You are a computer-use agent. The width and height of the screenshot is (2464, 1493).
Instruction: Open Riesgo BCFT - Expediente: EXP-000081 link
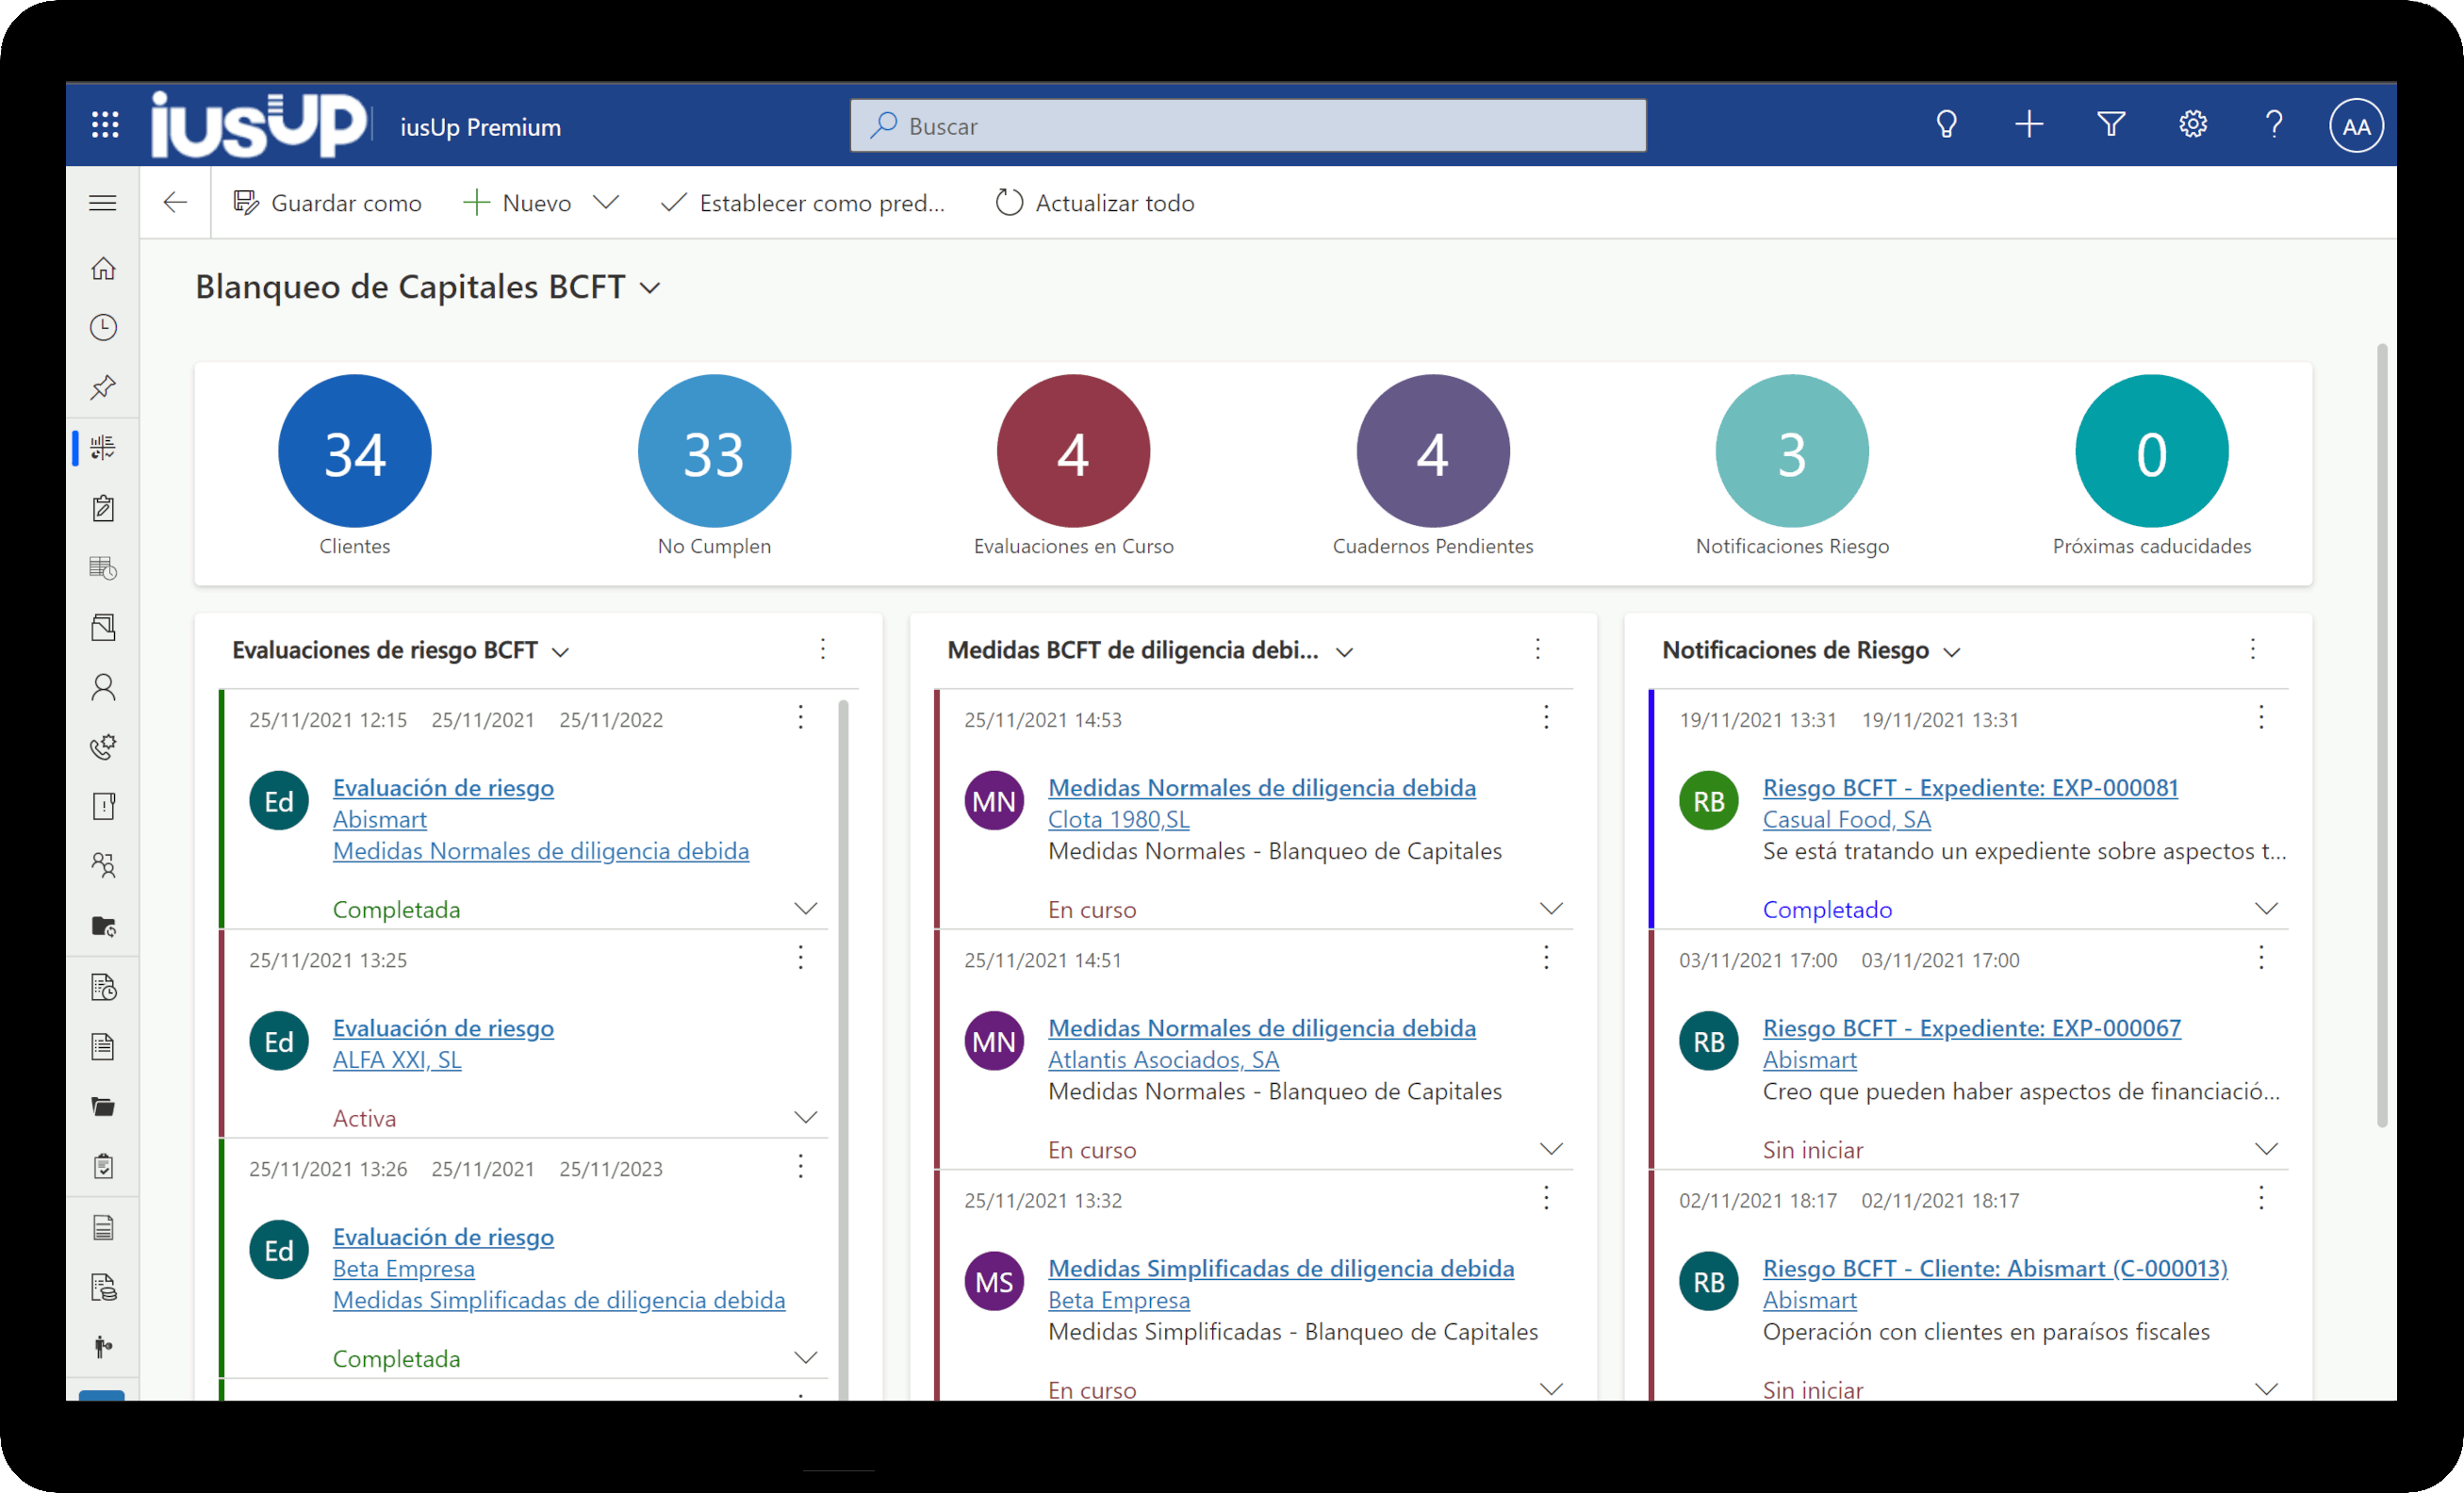click(1970, 788)
